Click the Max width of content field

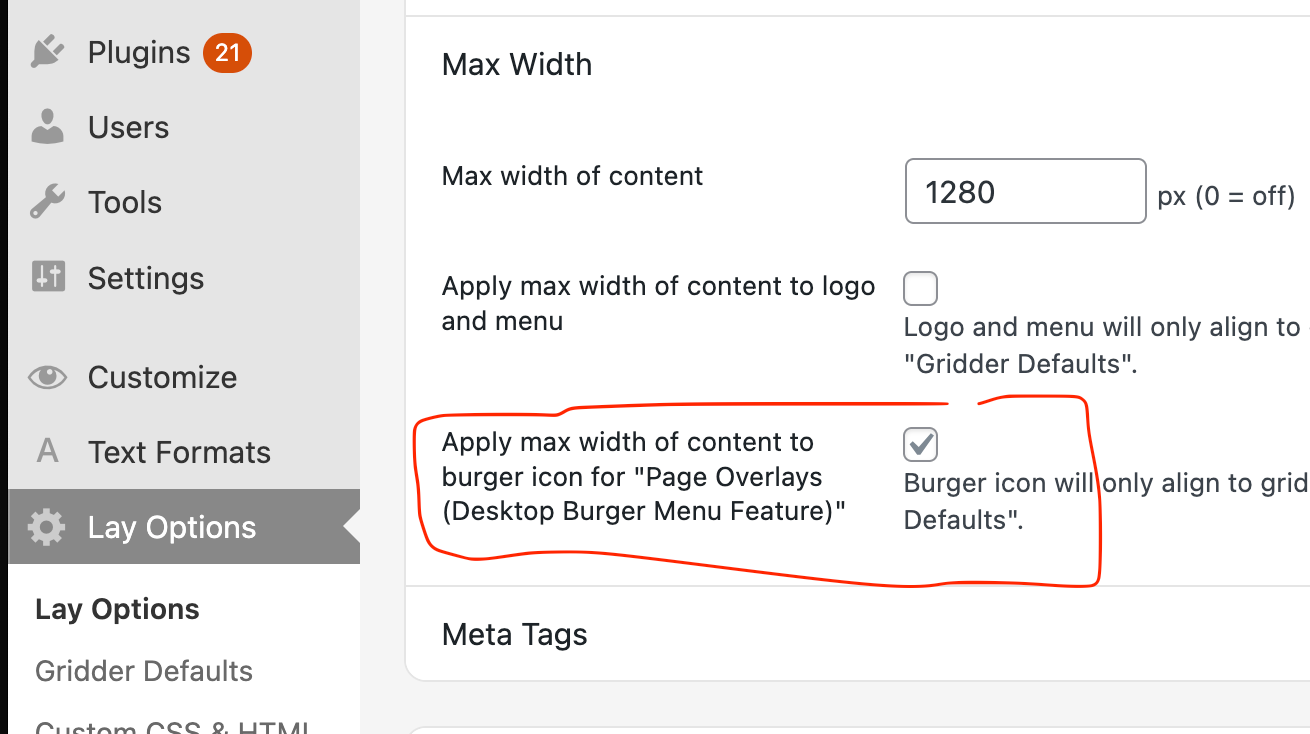point(1024,191)
